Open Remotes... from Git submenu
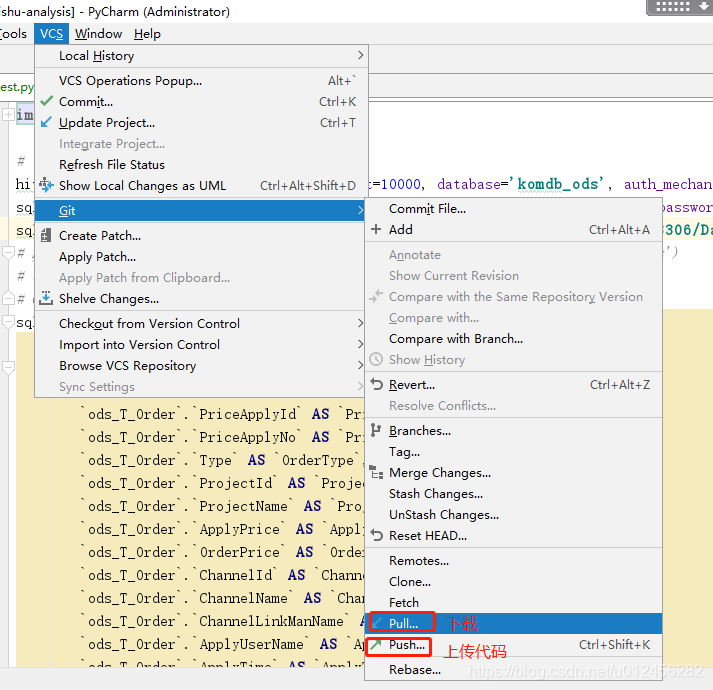The height and width of the screenshot is (690, 713). click(x=513, y=560)
